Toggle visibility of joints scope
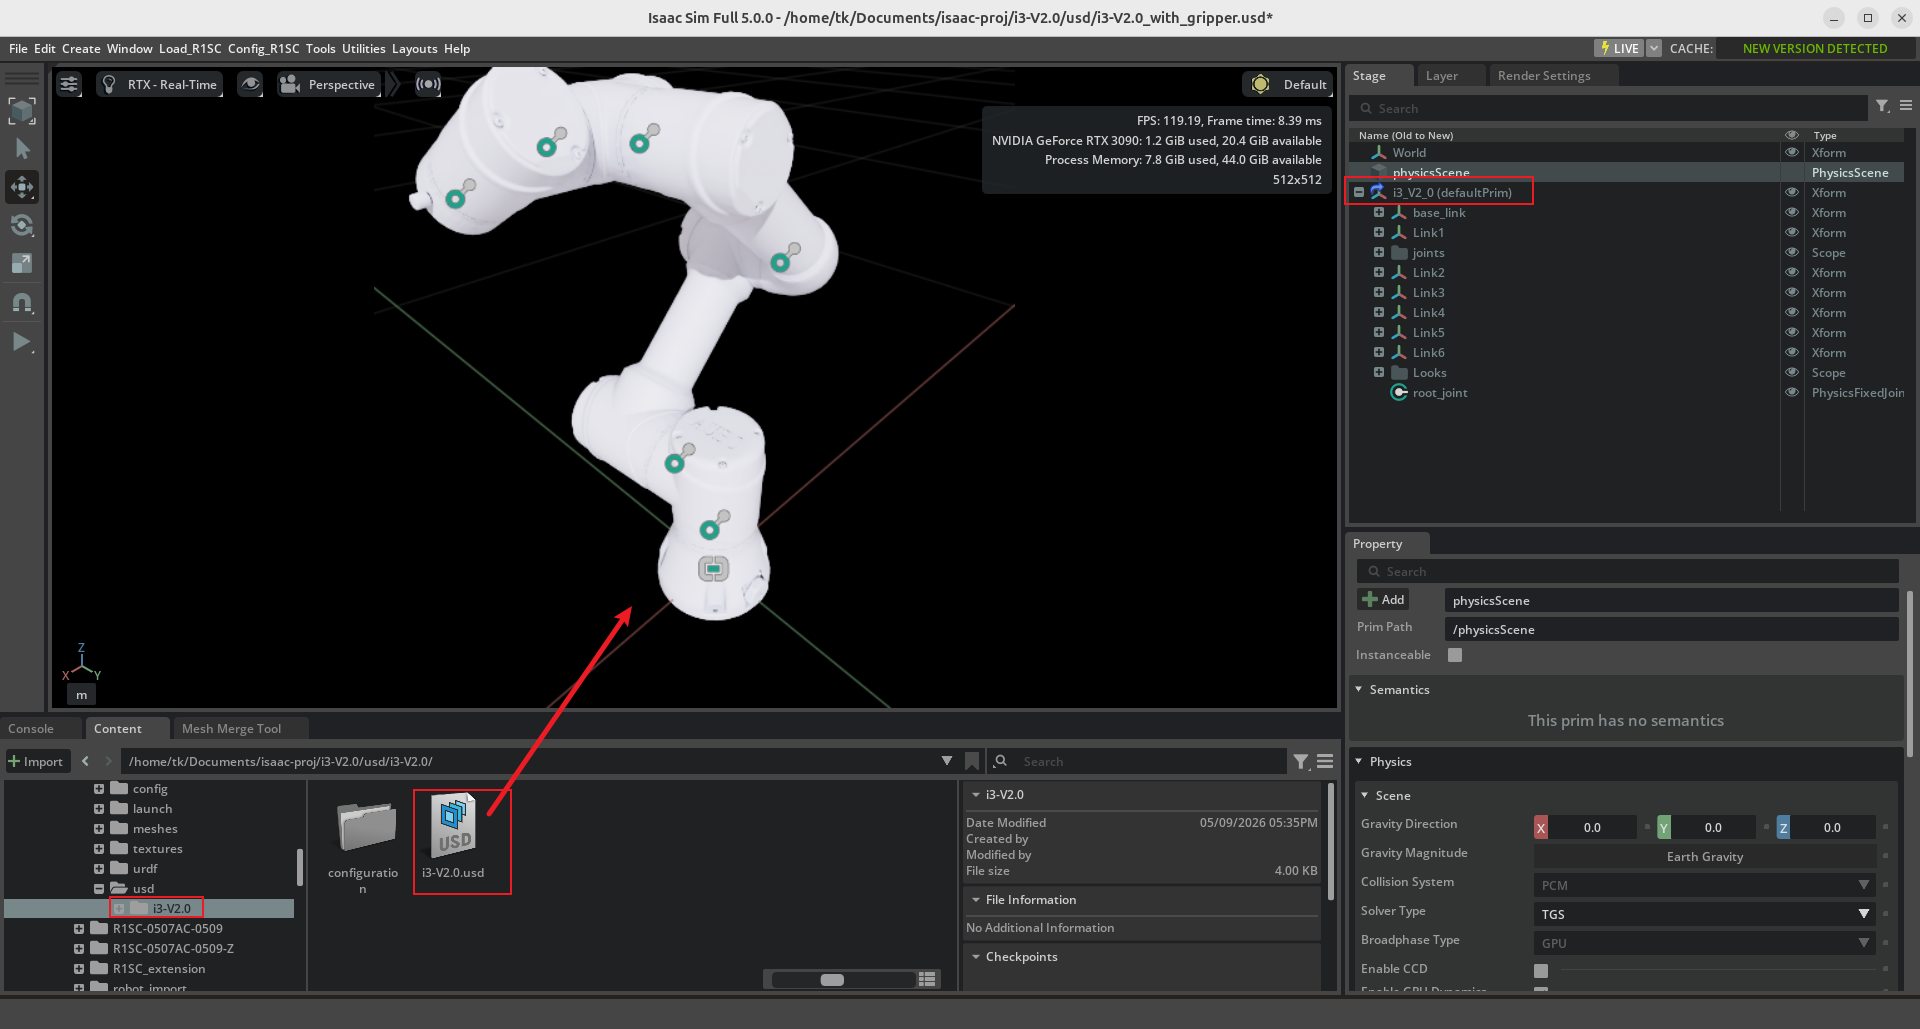 1792,252
